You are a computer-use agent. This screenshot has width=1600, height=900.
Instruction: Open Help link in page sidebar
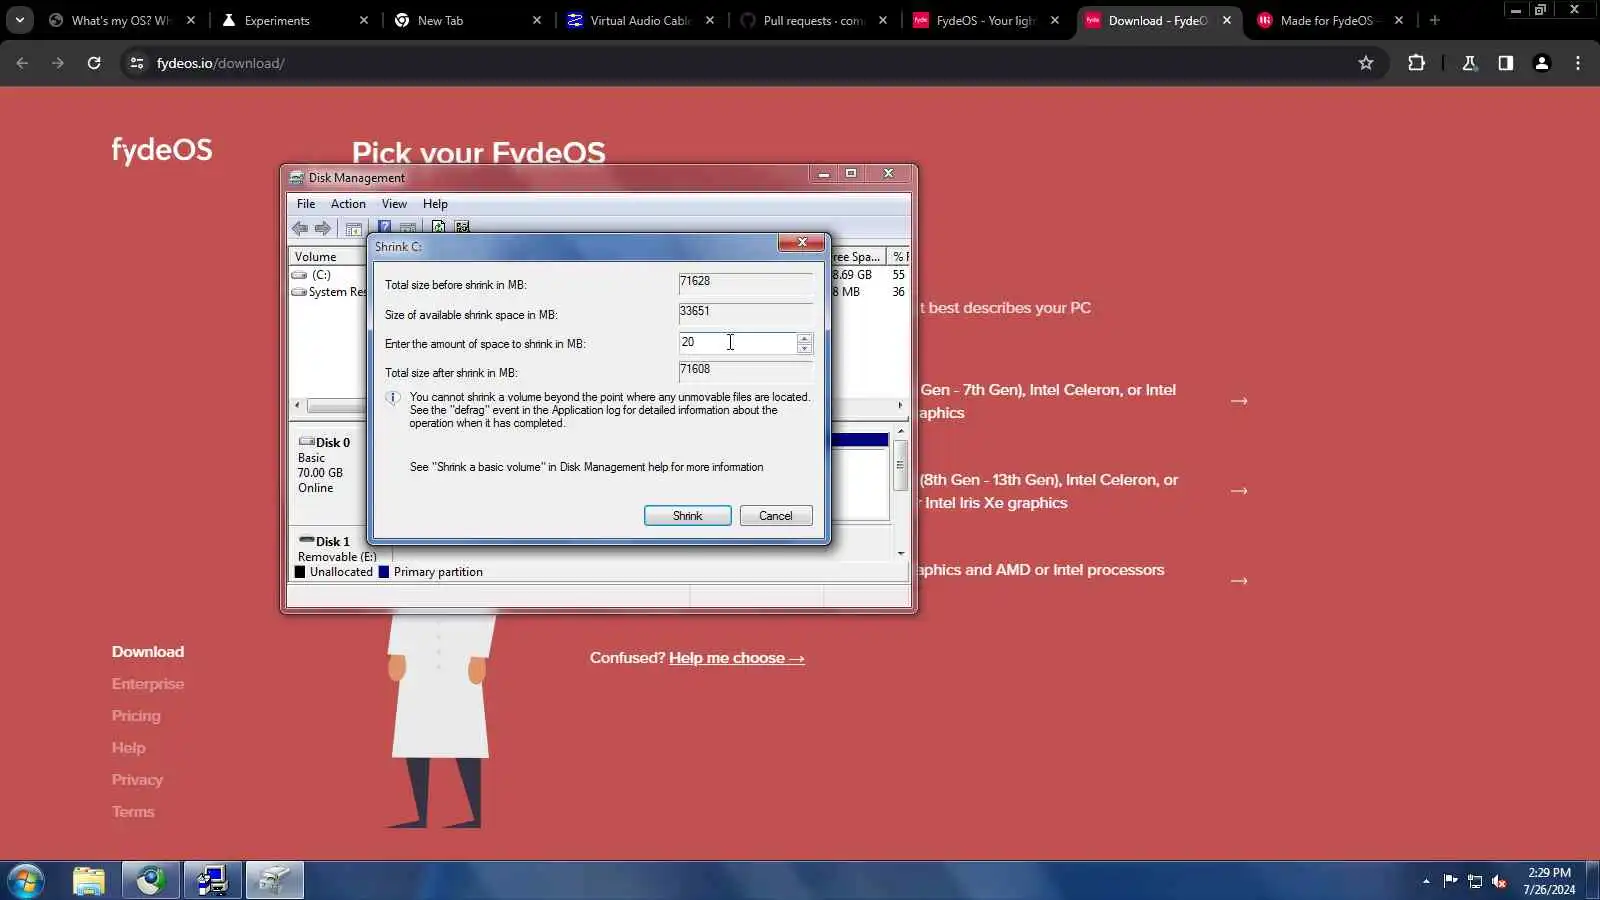[129, 748]
